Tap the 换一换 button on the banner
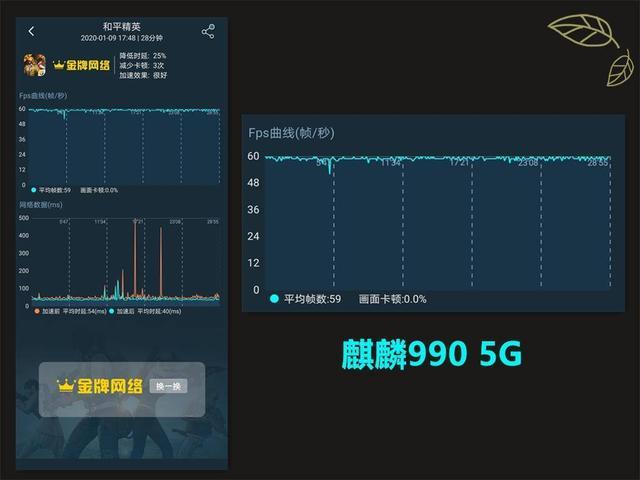 [169, 386]
